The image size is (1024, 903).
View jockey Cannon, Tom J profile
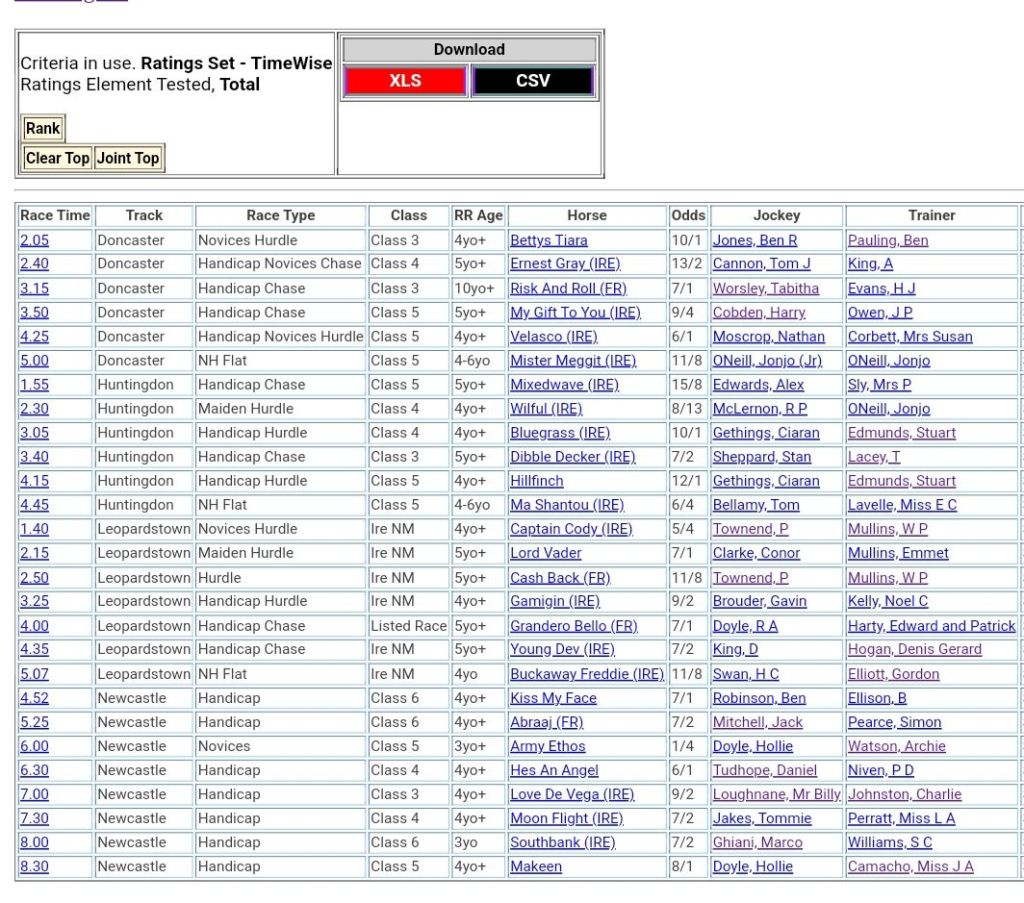point(761,264)
